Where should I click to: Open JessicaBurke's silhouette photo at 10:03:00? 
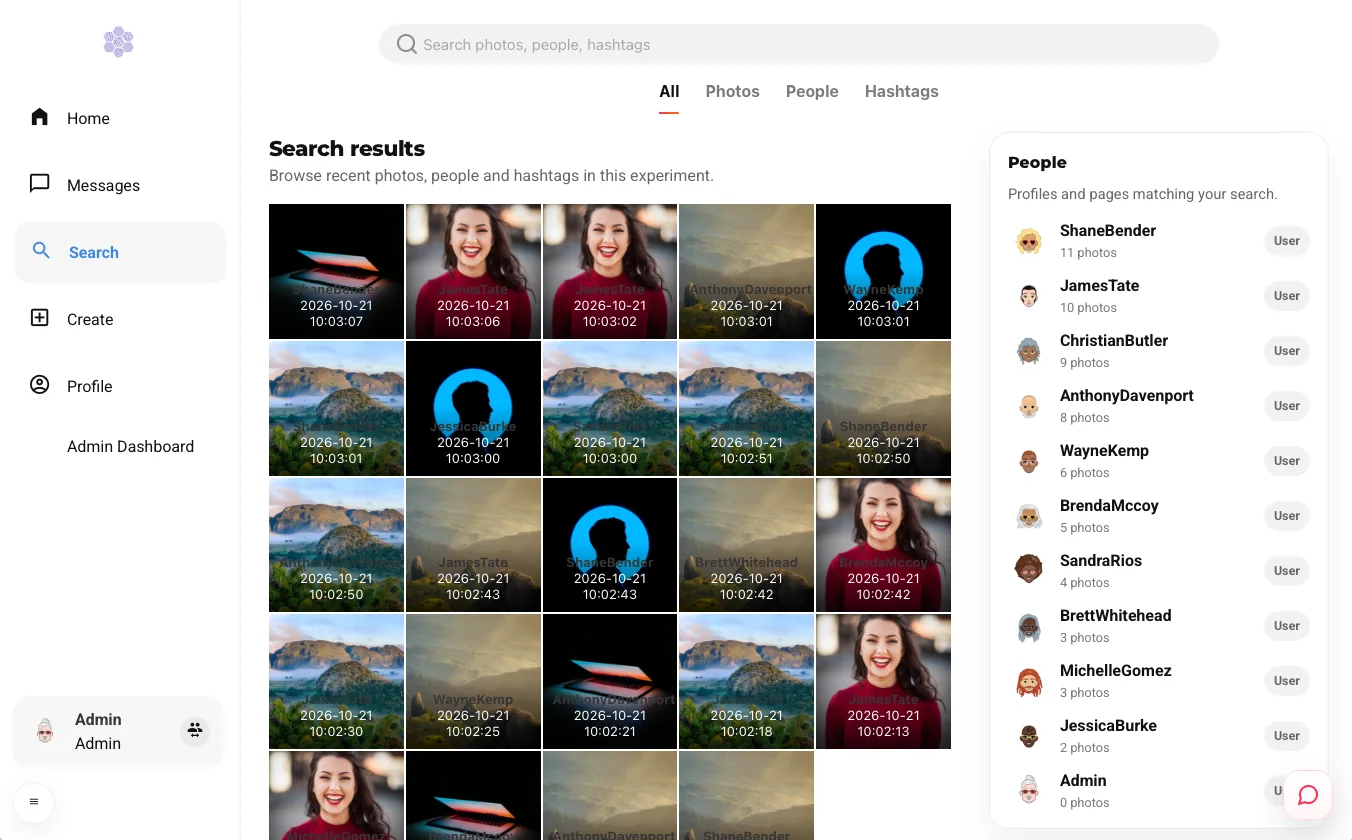point(473,408)
